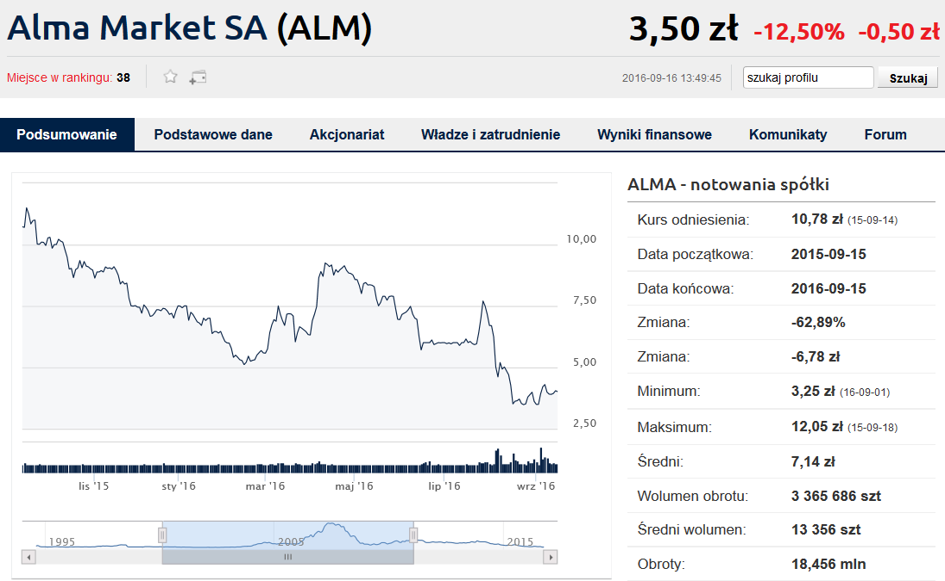Click the right range handle of navigator
945x581 pixels.
point(413,535)
